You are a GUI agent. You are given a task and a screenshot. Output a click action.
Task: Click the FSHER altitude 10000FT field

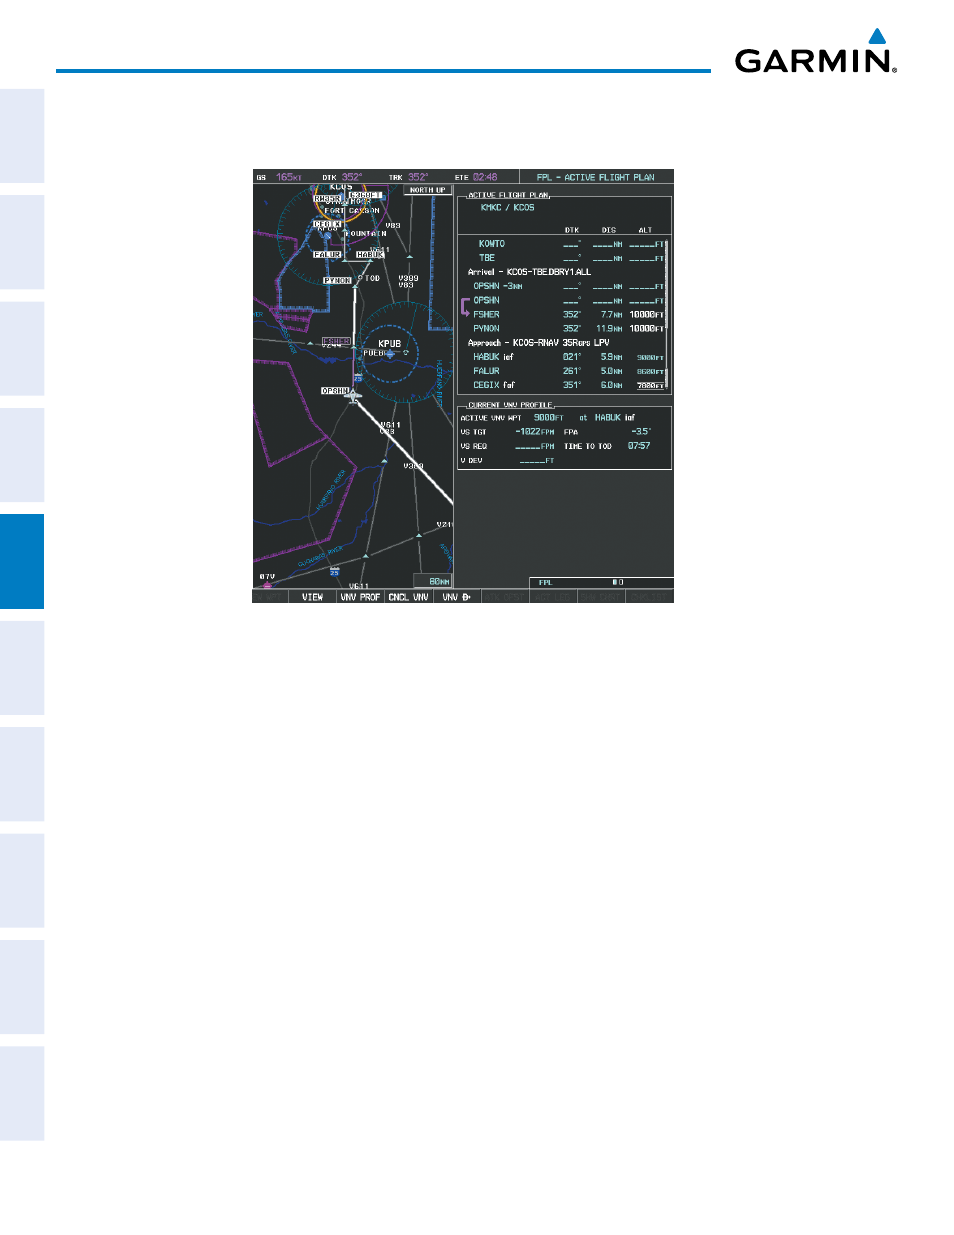647,314
